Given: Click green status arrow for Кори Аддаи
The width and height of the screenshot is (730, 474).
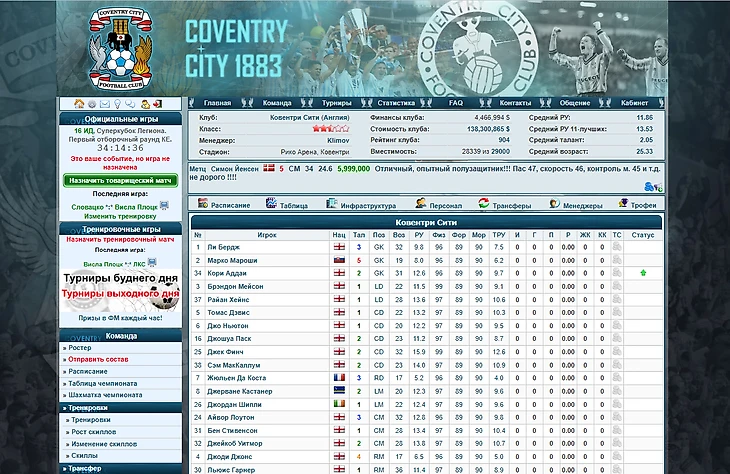Looking at the screenshot, I should tap(643, 272).
